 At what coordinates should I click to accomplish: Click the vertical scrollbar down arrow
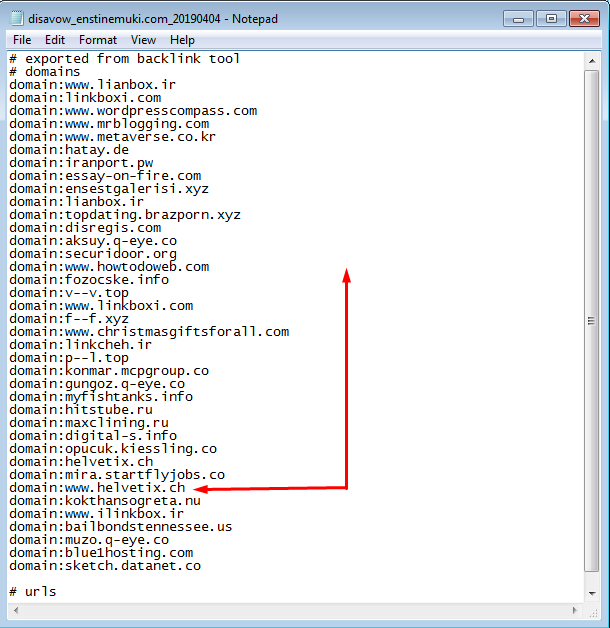pos(592,594)
